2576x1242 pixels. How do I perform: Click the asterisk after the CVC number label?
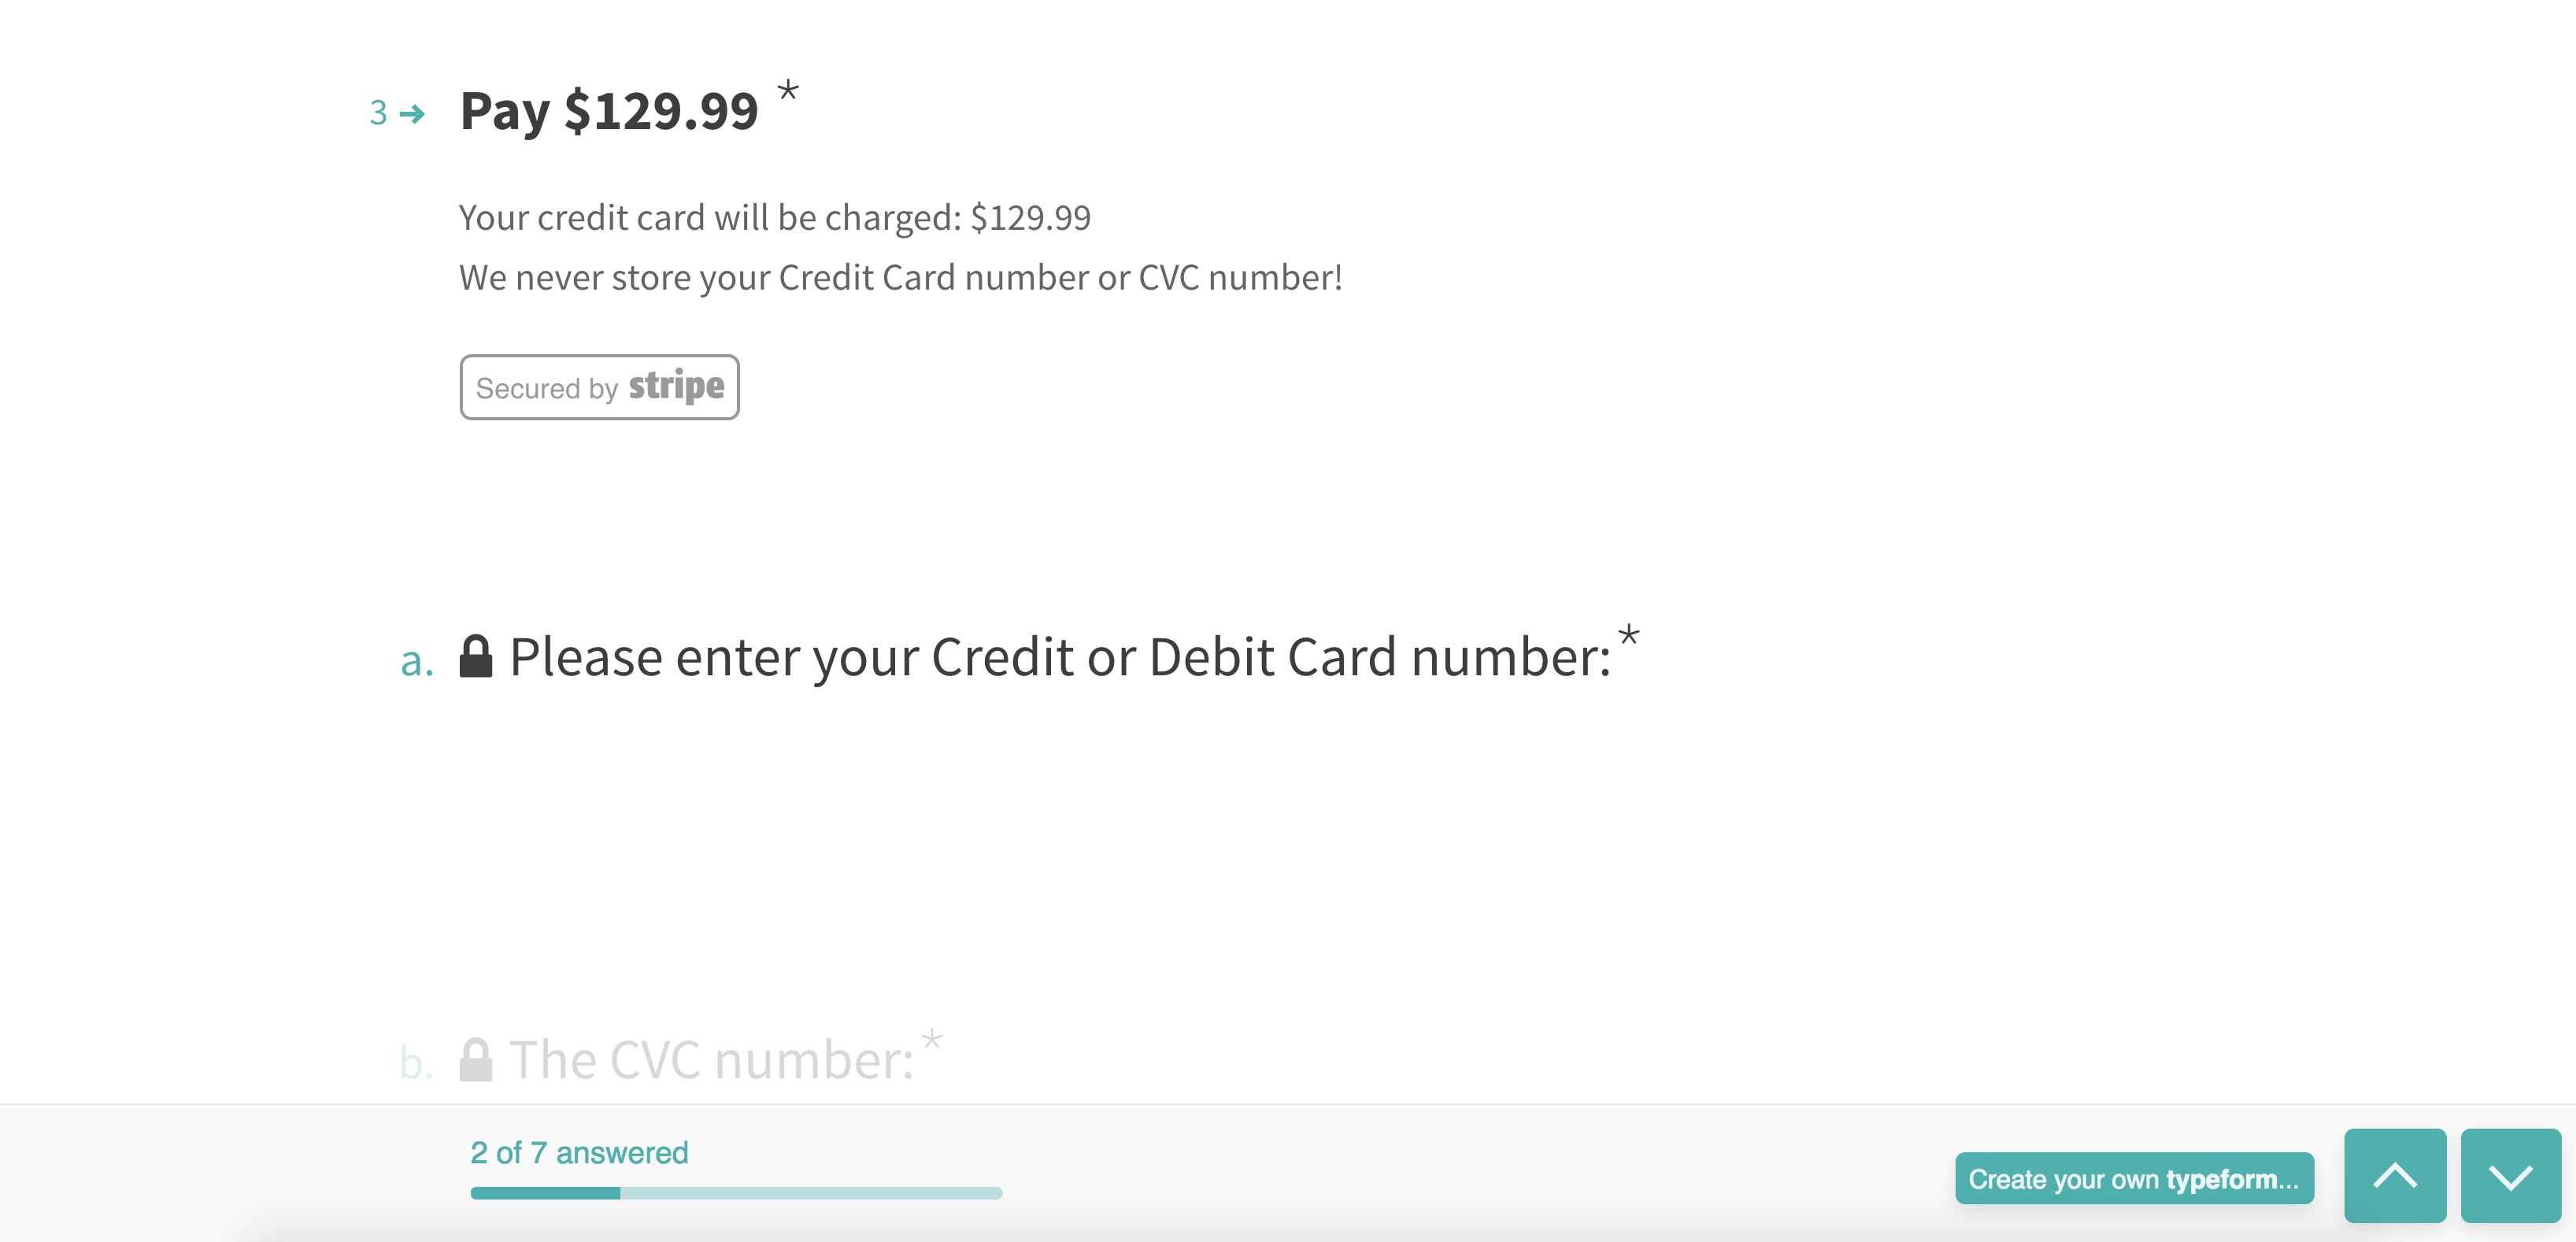click(932, 1040)
